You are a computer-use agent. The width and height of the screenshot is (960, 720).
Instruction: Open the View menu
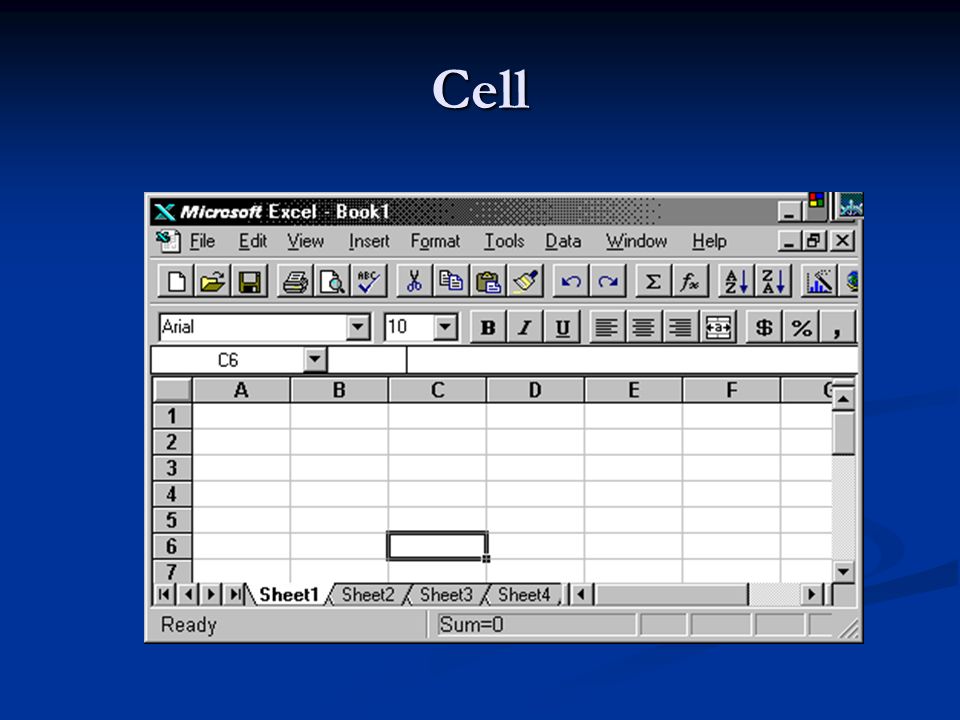[306, 241]
